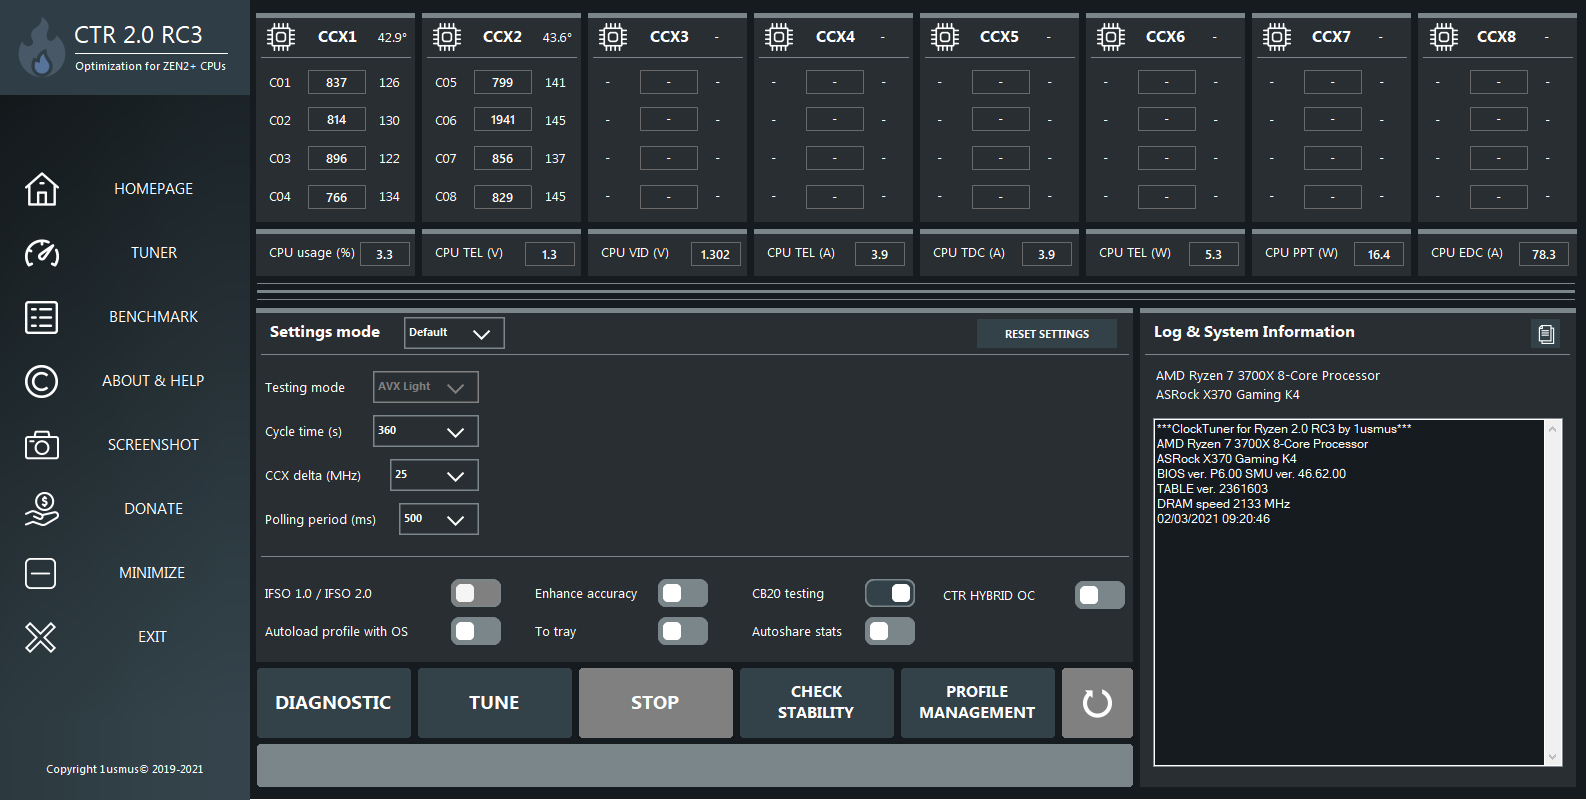
Task: Enable To tray switch
Action: pos(683,631)
